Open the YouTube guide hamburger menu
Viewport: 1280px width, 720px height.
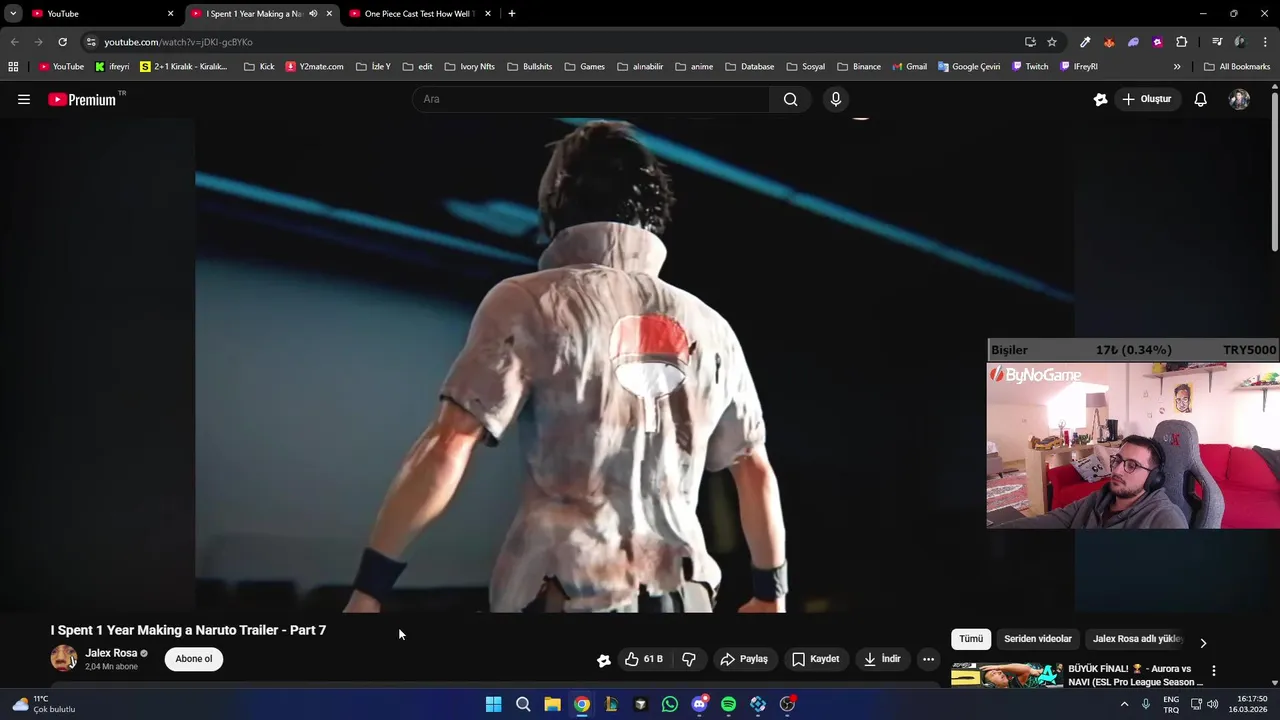click(x=24, y=99)
